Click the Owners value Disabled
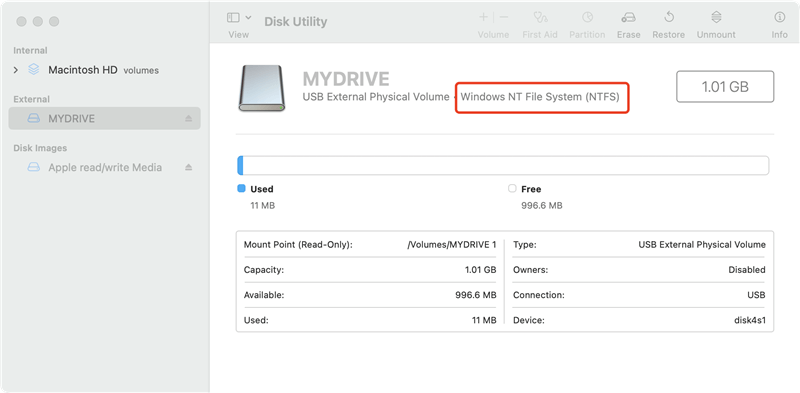 (747, 269)
